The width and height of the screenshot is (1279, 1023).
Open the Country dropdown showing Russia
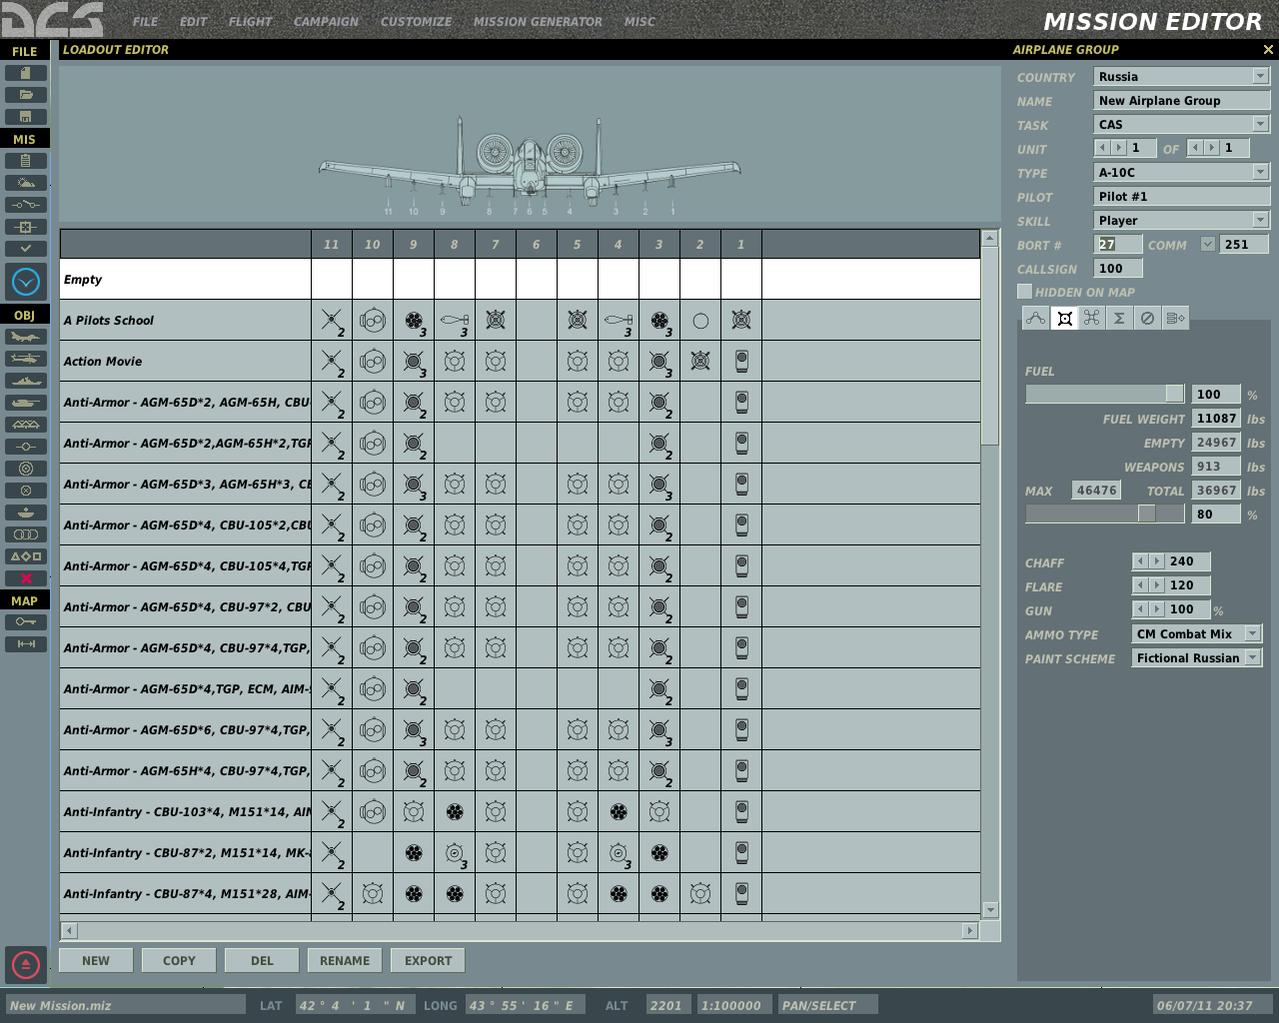point(1181,77)
